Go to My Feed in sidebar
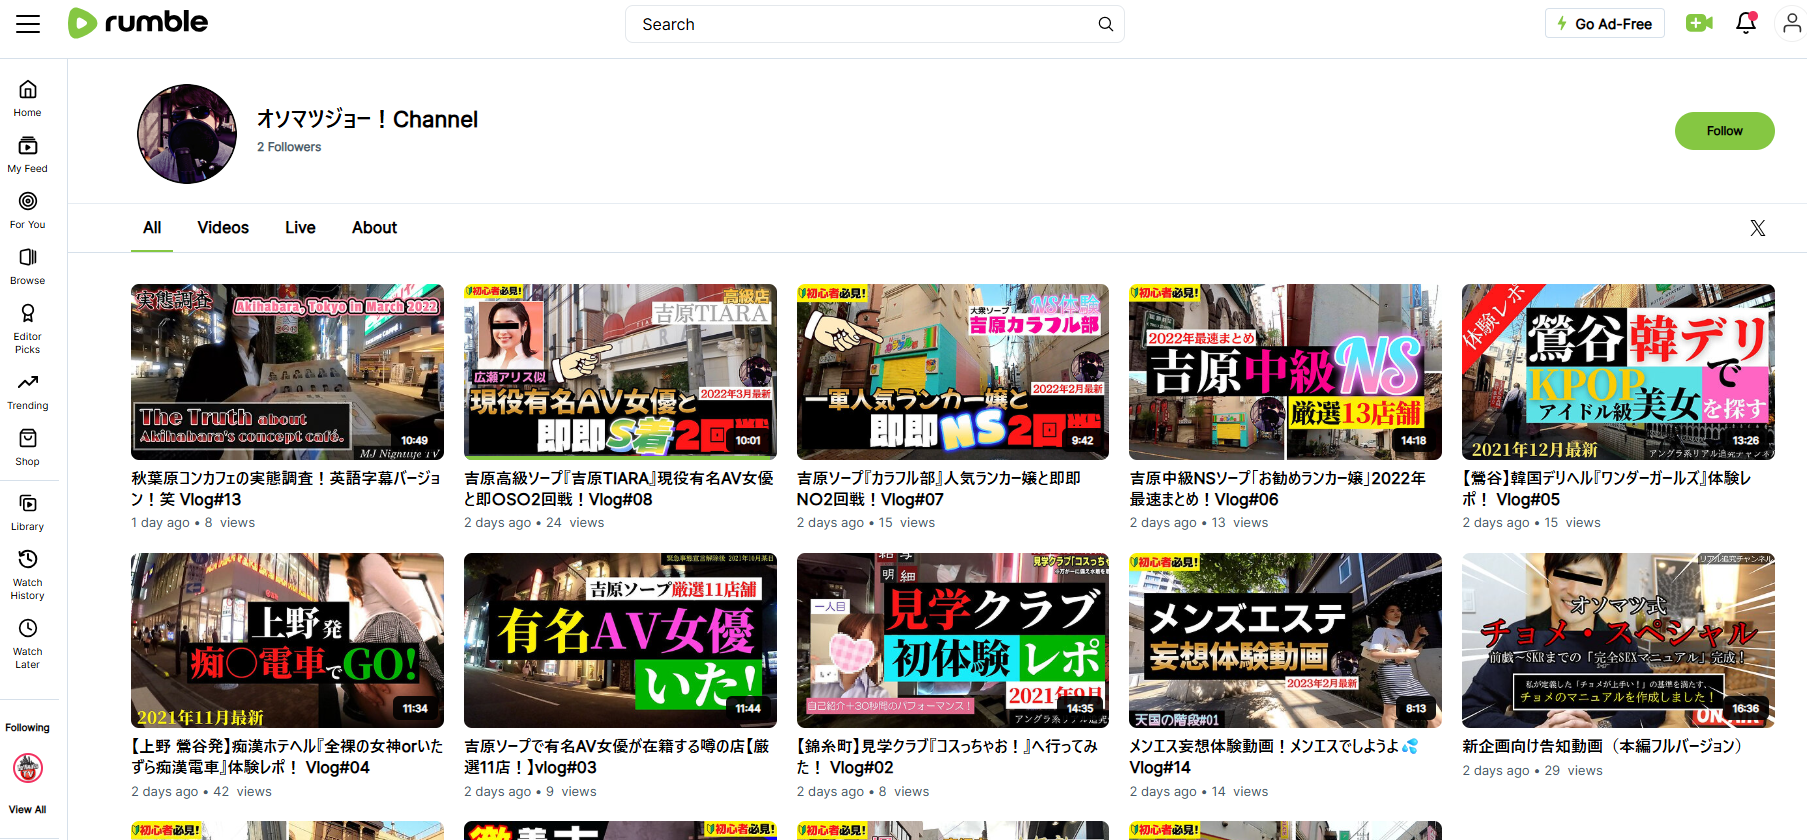The width and height of the screenshot is (1807, 840). pos(28,154)
